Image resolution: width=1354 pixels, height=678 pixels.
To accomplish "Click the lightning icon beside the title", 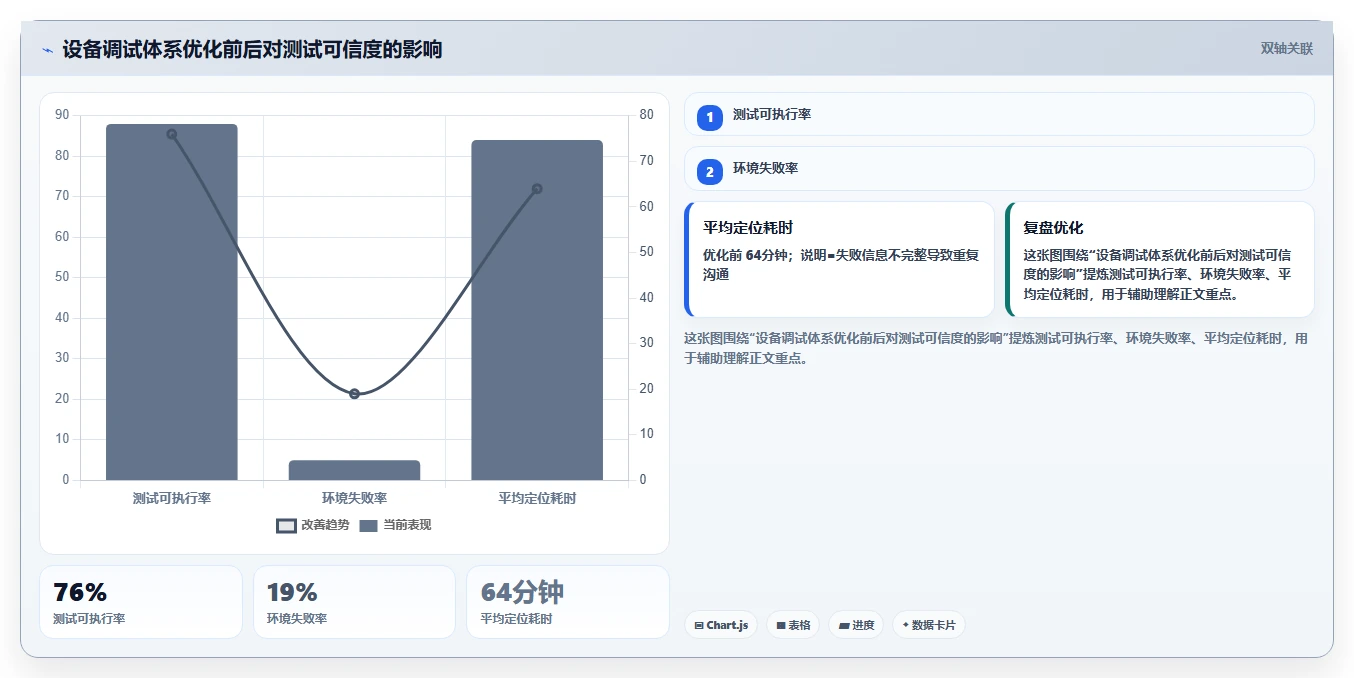I will pyautogui.click(x=47, y=50).
